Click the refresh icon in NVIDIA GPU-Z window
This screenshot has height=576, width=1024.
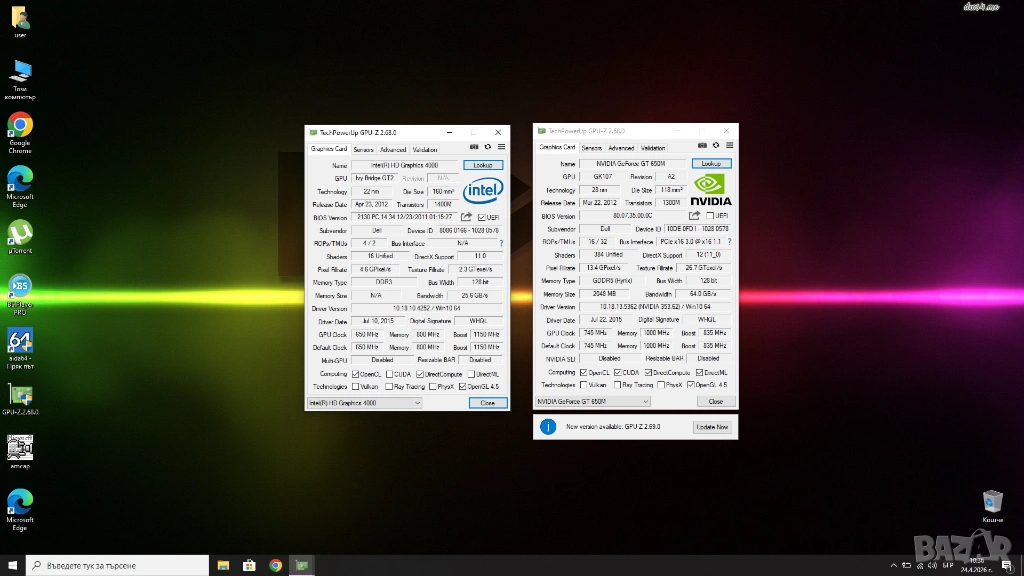pyautogui.click(x=714, y=147)
